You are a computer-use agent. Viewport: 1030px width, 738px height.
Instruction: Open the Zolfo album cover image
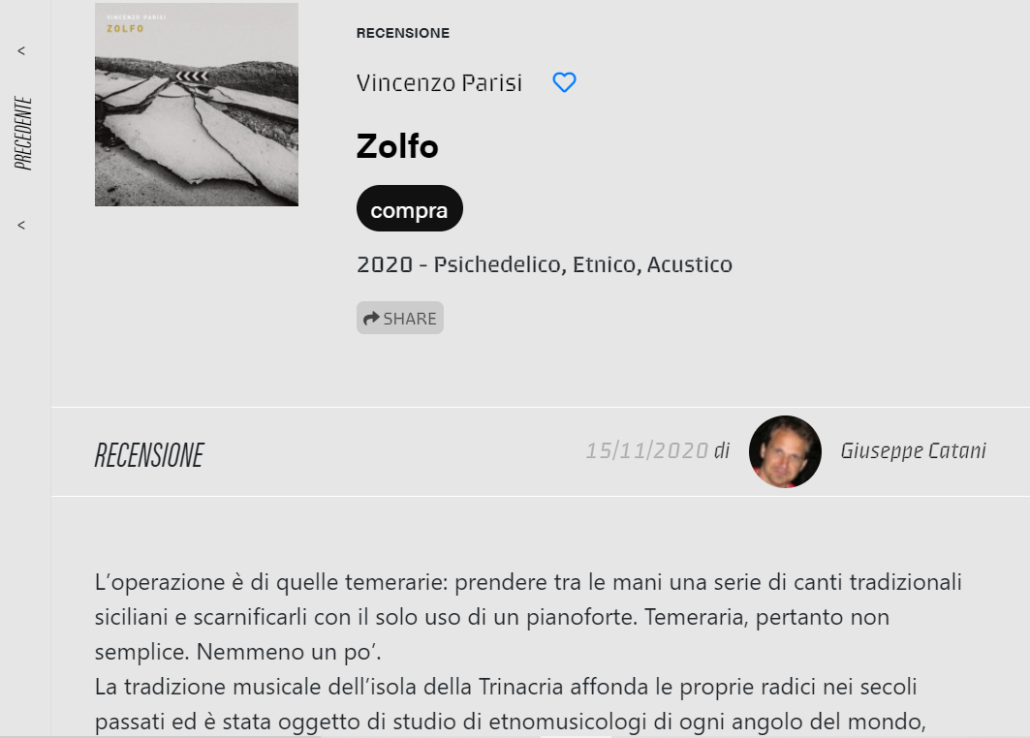coord(196,104)
